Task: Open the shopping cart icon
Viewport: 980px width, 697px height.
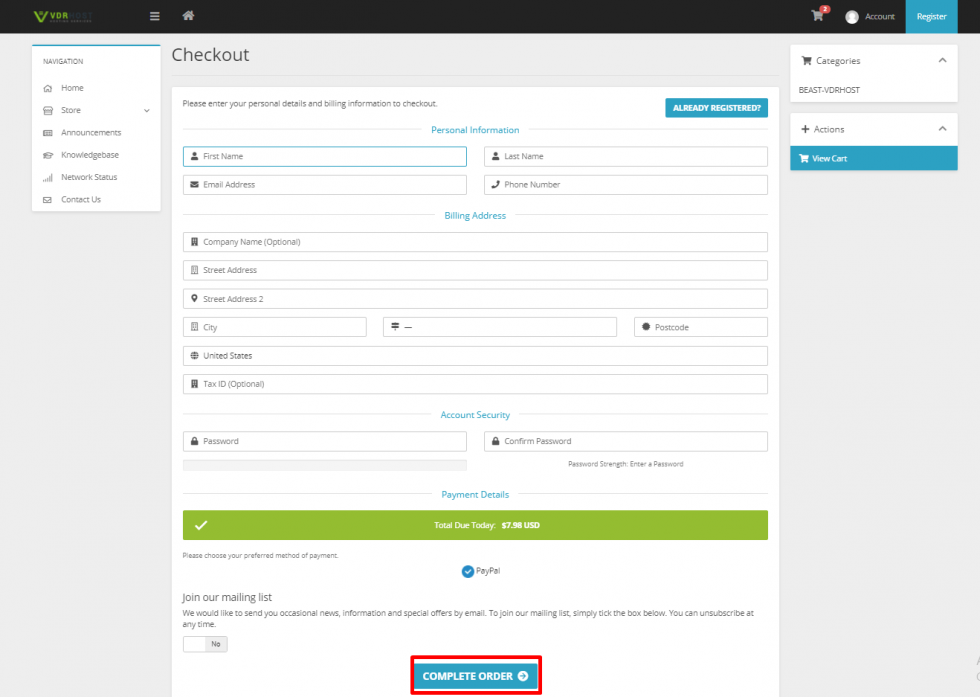Action: click(818, 16)
